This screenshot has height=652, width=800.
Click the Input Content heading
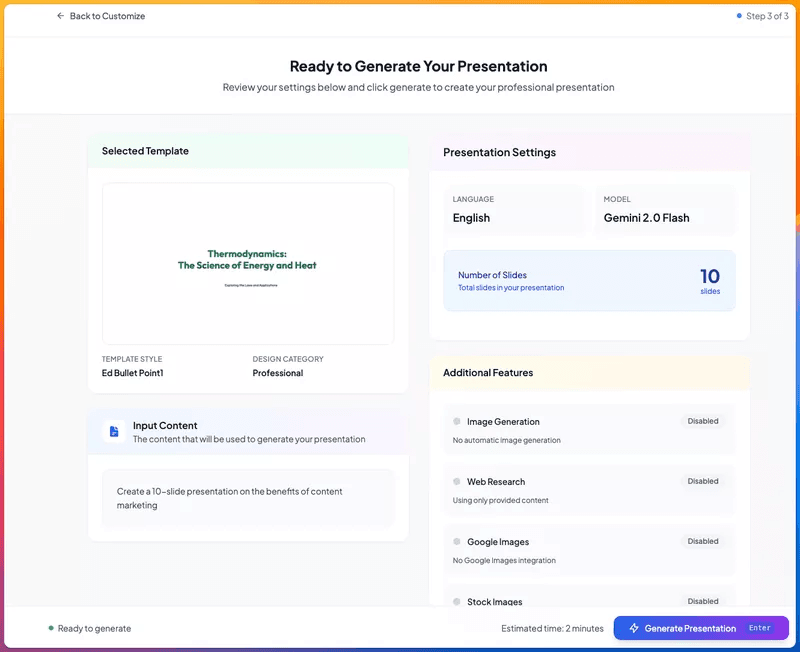coord(165,425)
